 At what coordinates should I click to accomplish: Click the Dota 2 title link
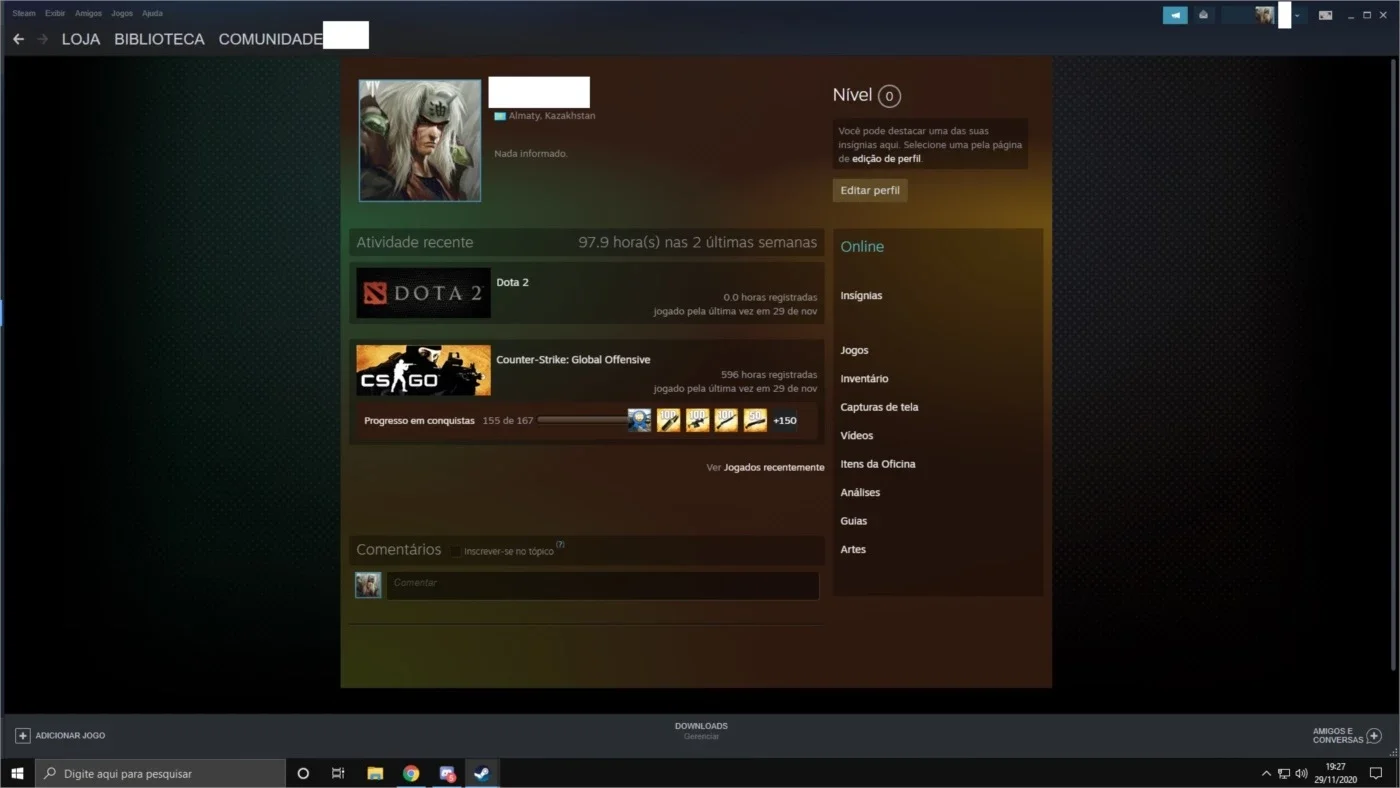tap(512, 282)
